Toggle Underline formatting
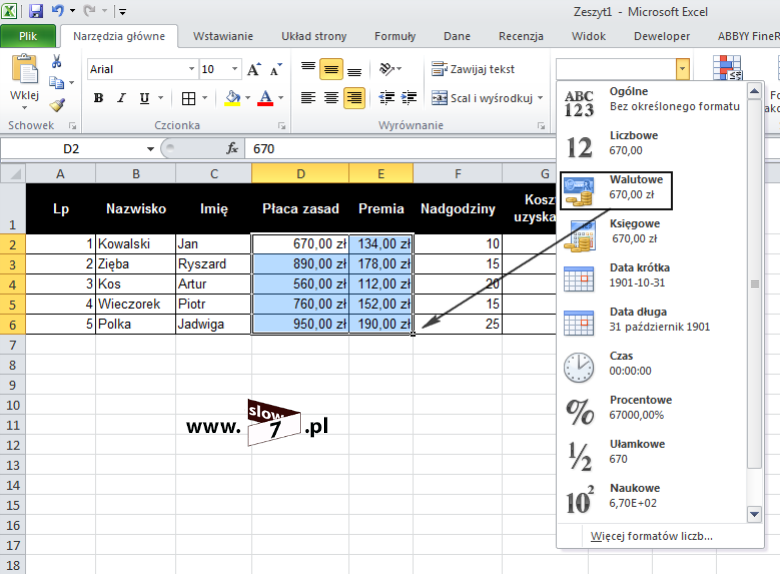Viewport: 780px width, 574px height. pyautogui.click(x=144, y=98)
